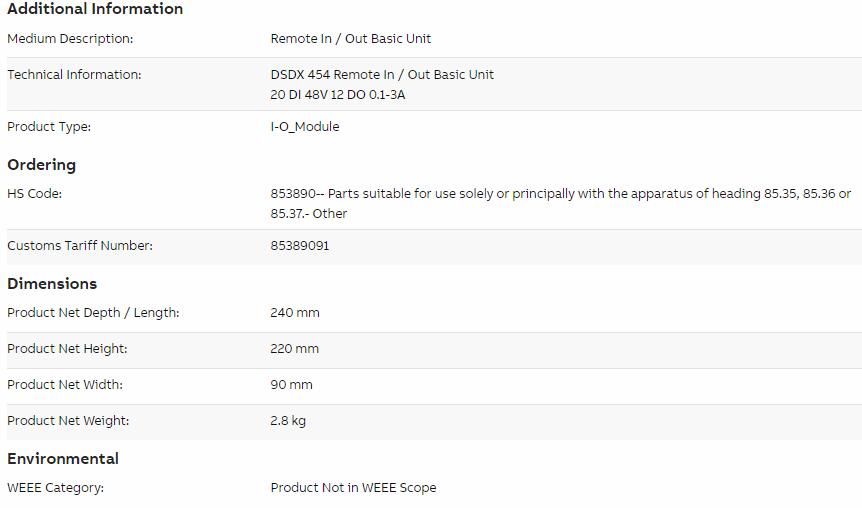Select the 2.8 kg weight value

pyautogui.click(x=288, y=421)
